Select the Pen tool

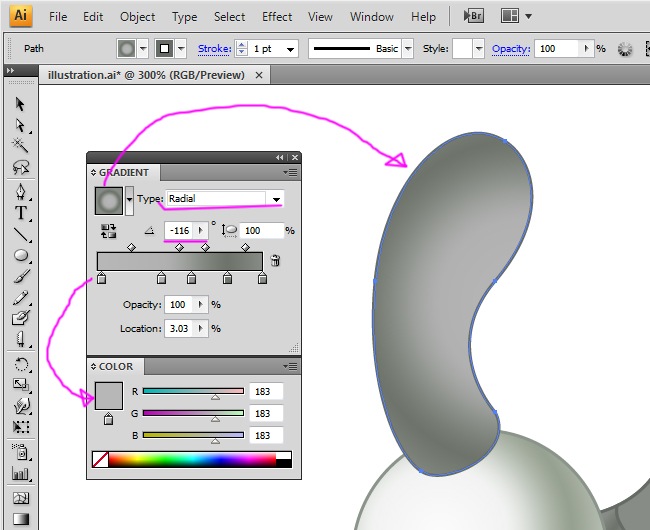[19, 192]
